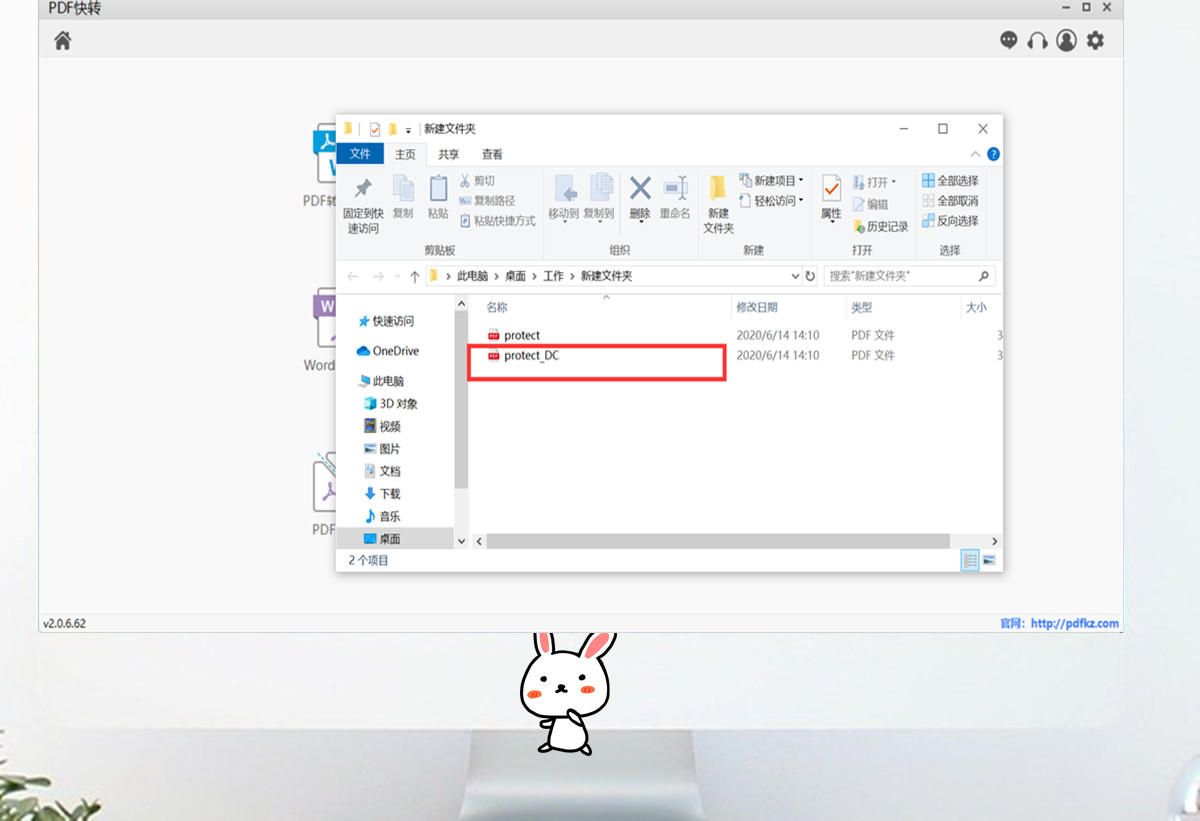Screen dimensions: 1200x821
Task: Click the 全部选择 (Select All) button
Action: tap(952, 180)
